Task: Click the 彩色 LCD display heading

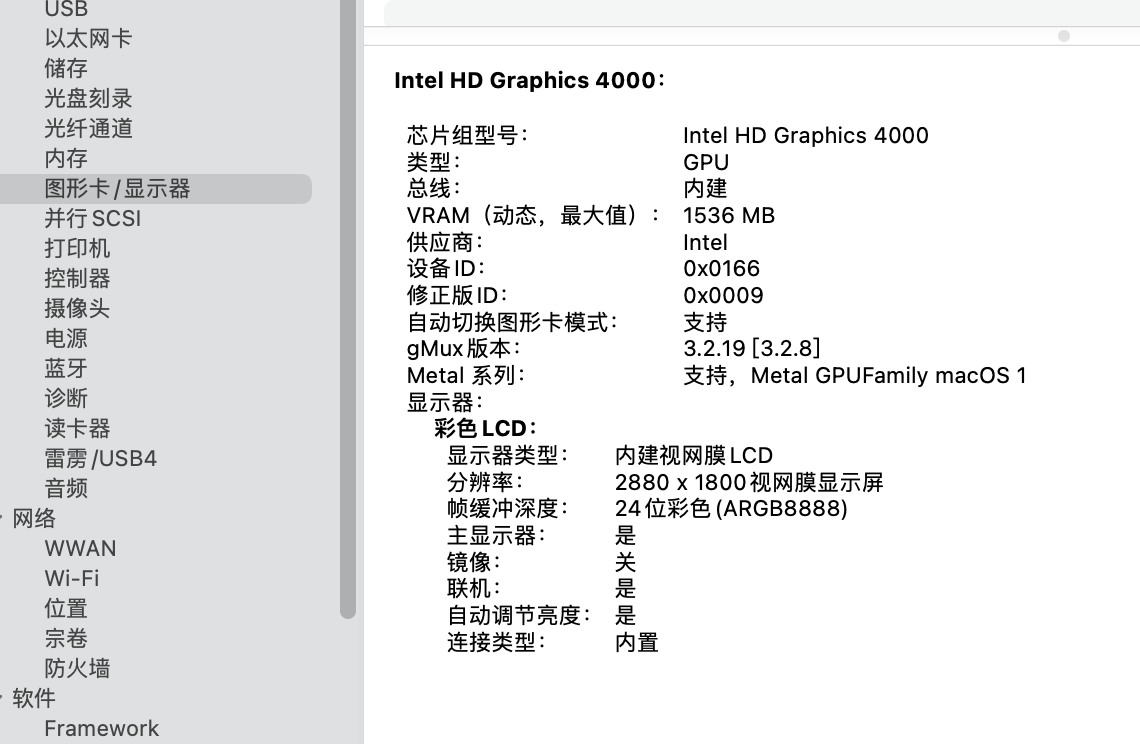Action: [x=485, y=428]
